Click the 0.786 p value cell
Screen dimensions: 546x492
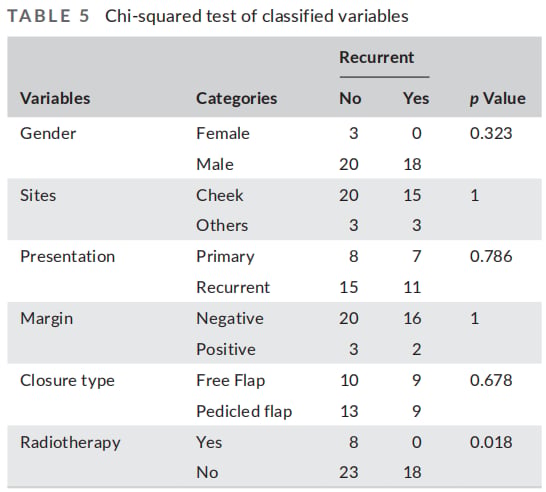491,257
